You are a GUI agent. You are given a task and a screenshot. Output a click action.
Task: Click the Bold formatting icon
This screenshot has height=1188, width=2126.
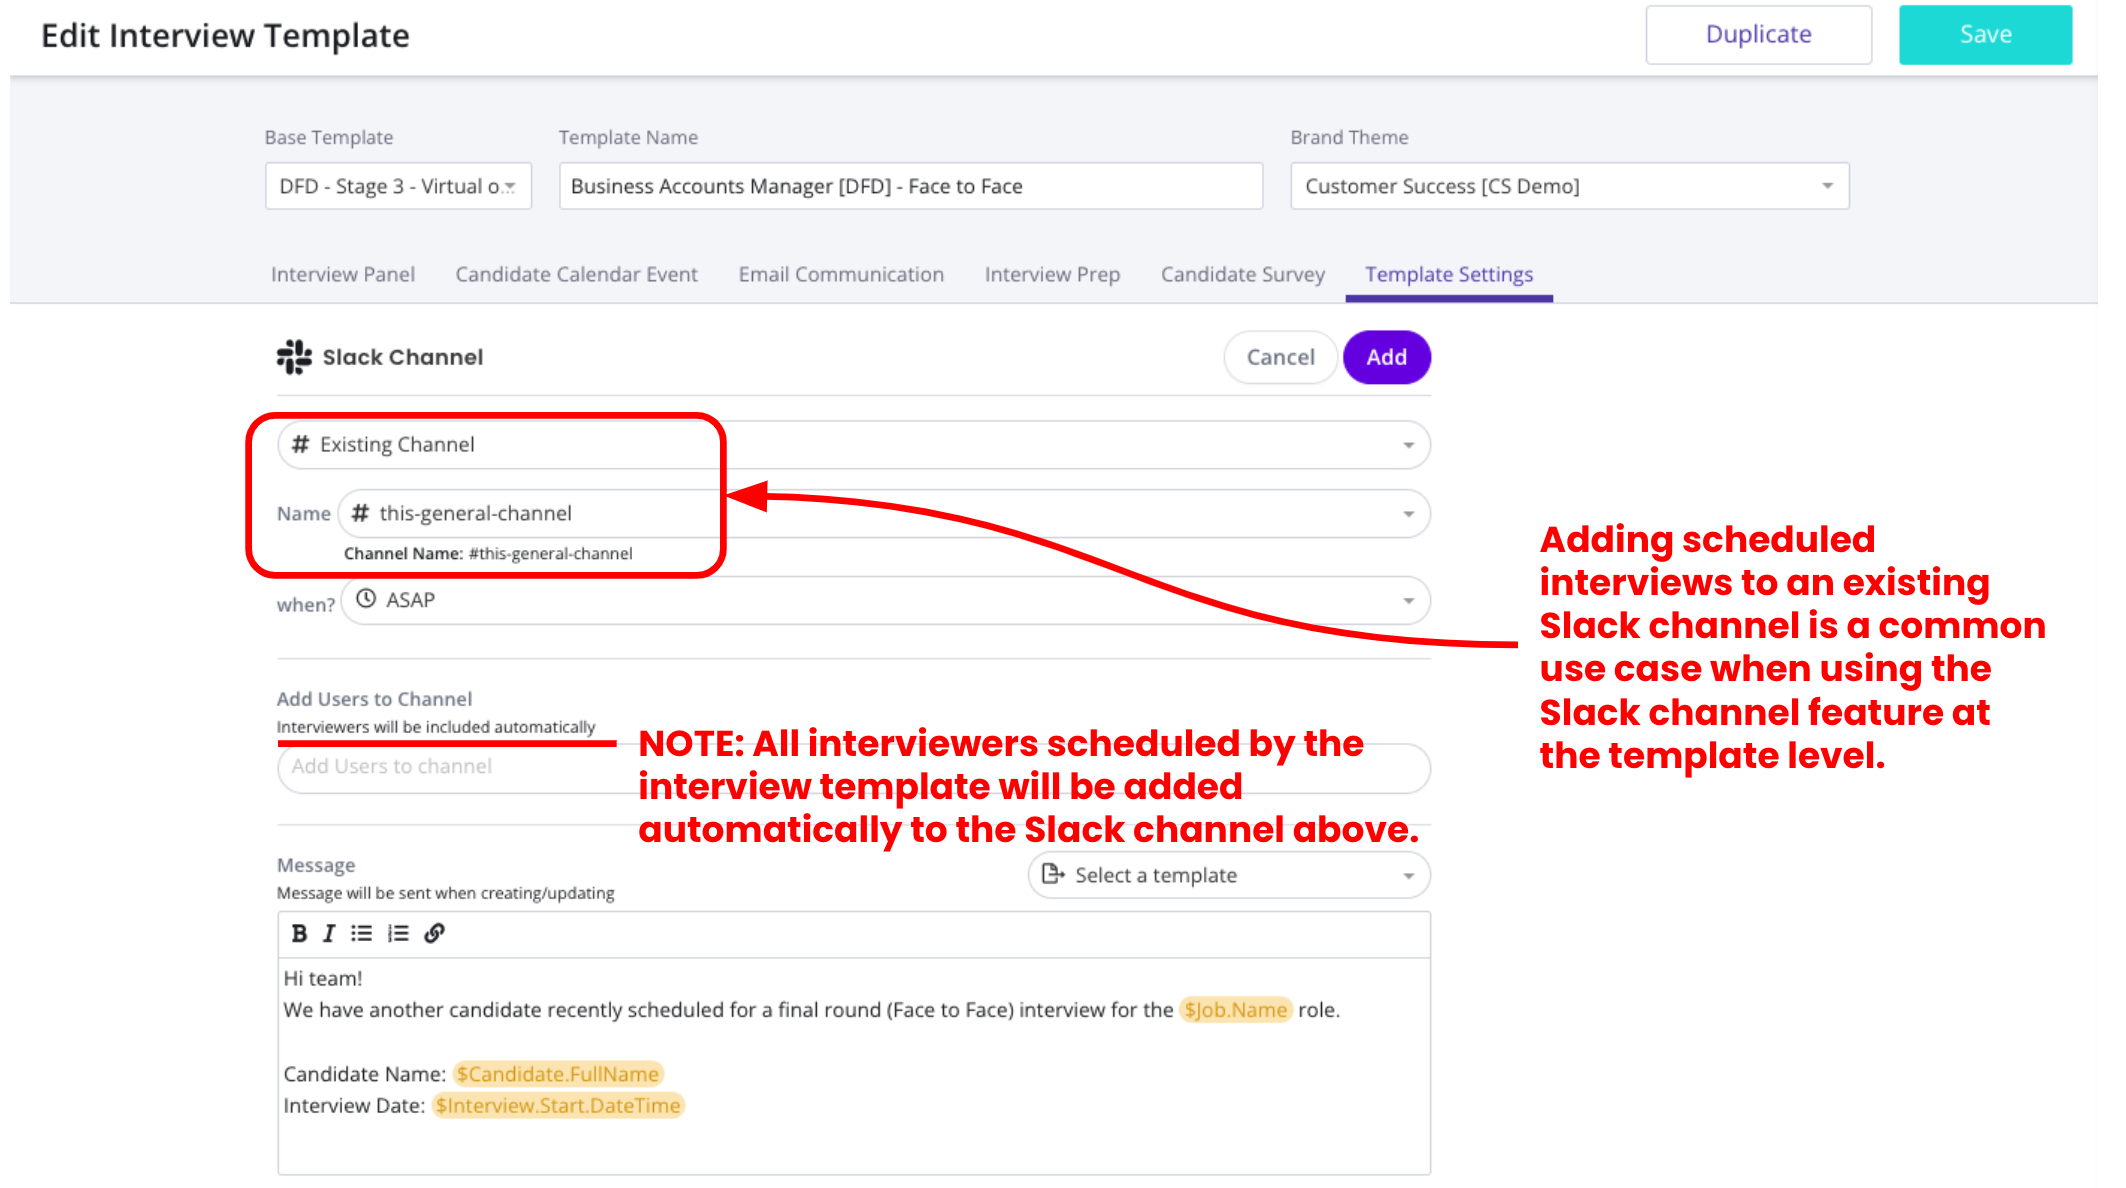pyautogui.click(x=299, y=933)
